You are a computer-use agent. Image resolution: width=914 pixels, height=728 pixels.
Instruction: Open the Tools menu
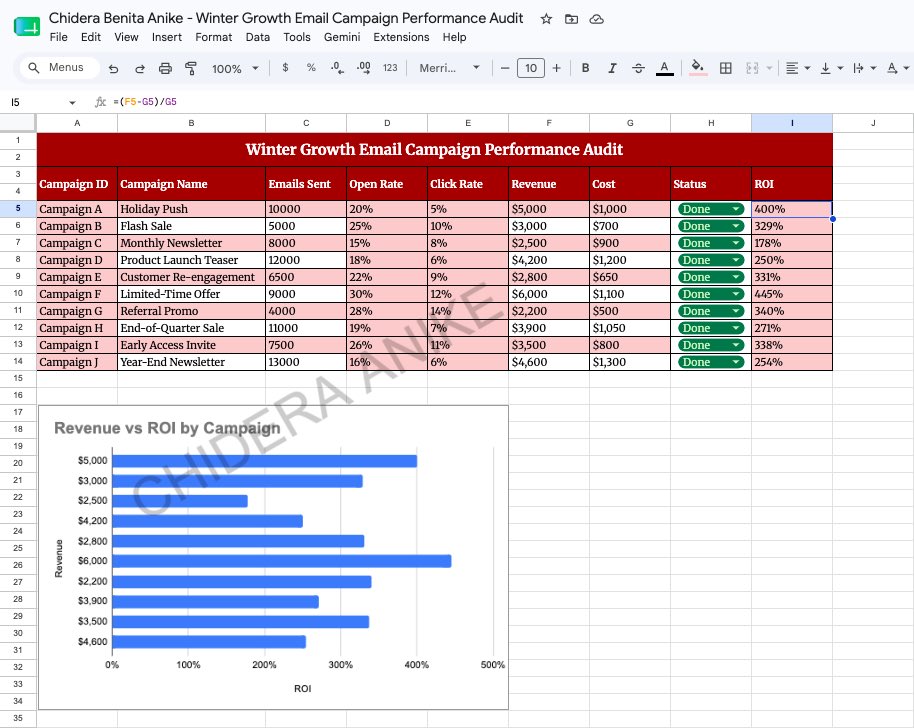click(x=297, y=37)
